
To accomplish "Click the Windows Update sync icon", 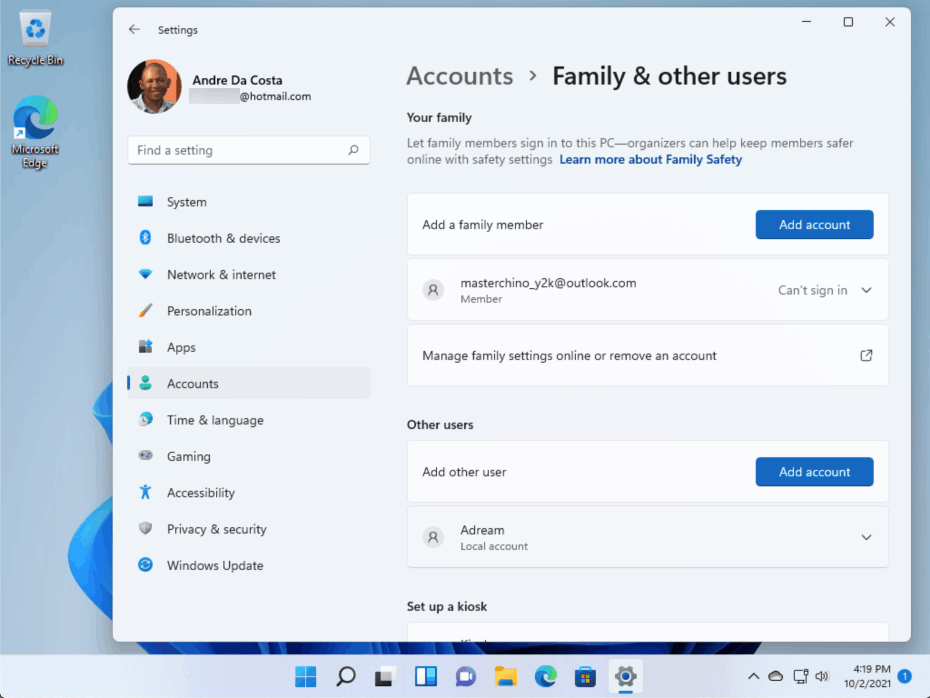I will tap(145, 565).
